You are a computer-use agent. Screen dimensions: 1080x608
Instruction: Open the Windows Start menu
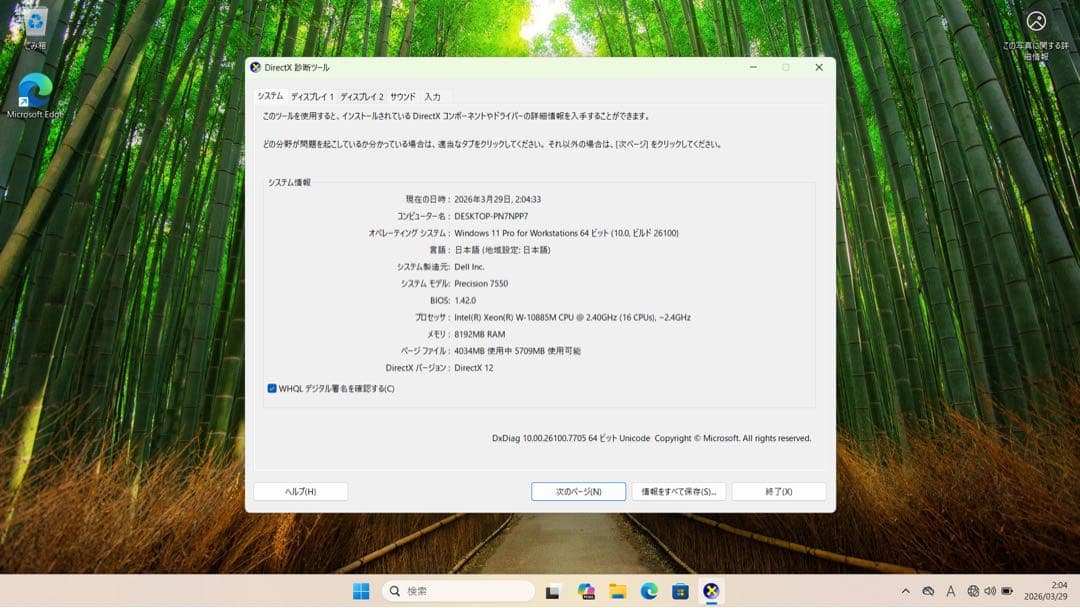coord(361,591)
